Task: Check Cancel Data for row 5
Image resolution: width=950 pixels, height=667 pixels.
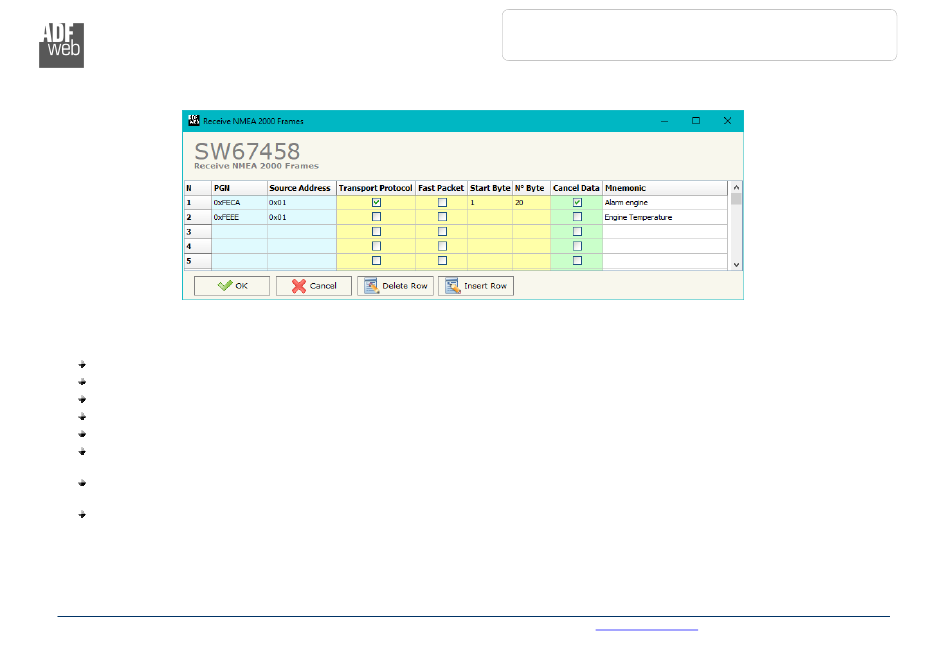Action: coord(577,260)
